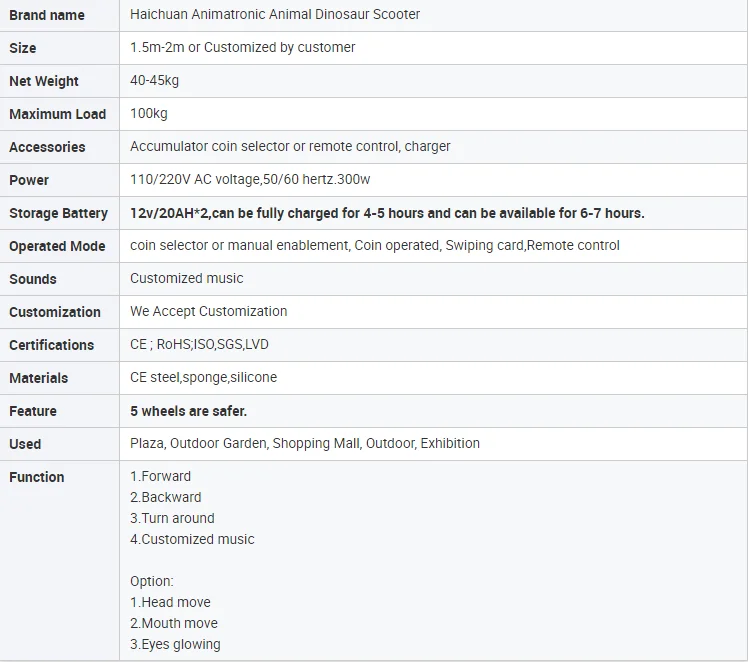Image resolution: width=748 pixels, height=662 pixels.
Task: Click 'CE ; RoHS;ISO,SGS,LVD' value
Action: (x=199, y=344)
